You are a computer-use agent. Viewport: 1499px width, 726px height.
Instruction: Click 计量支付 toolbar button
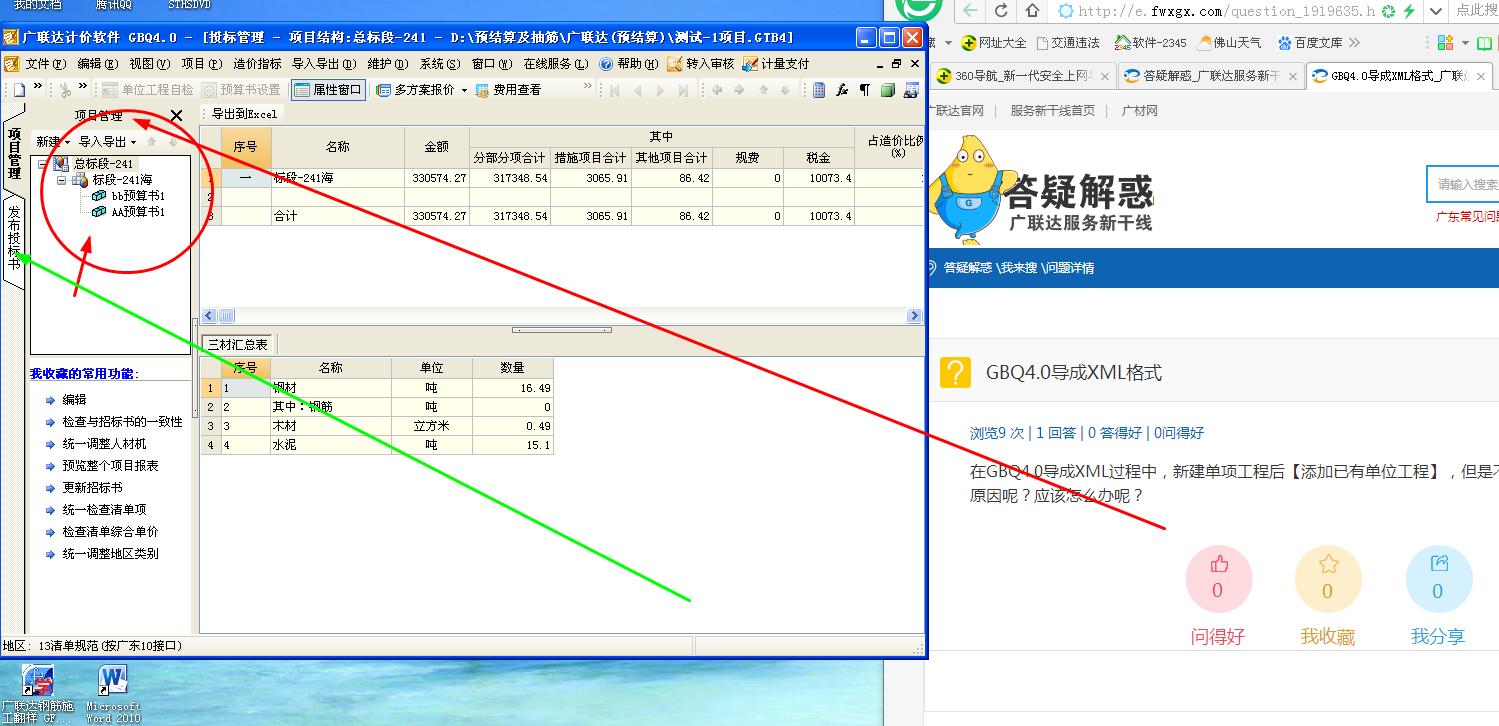(x=776, y=63)
